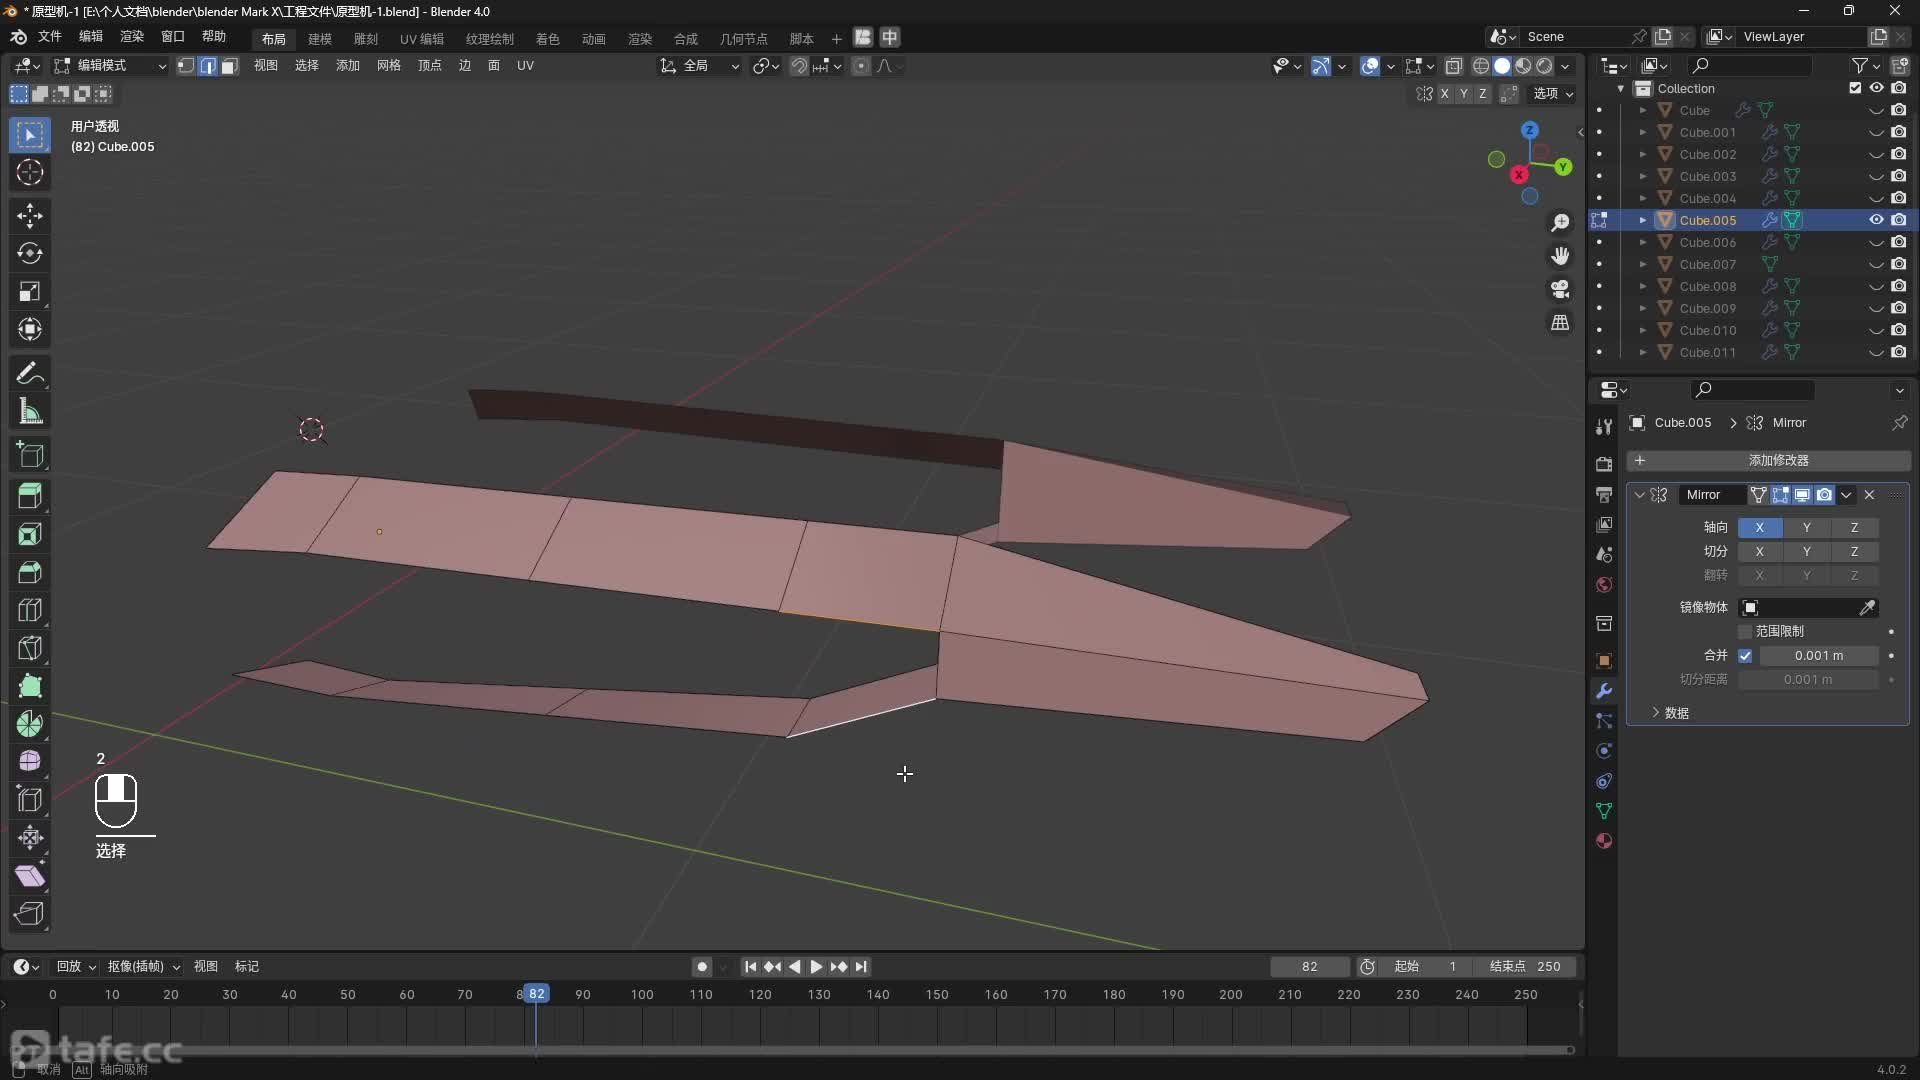
Task: Select the Rip Region tool
Action: (30, 914)
